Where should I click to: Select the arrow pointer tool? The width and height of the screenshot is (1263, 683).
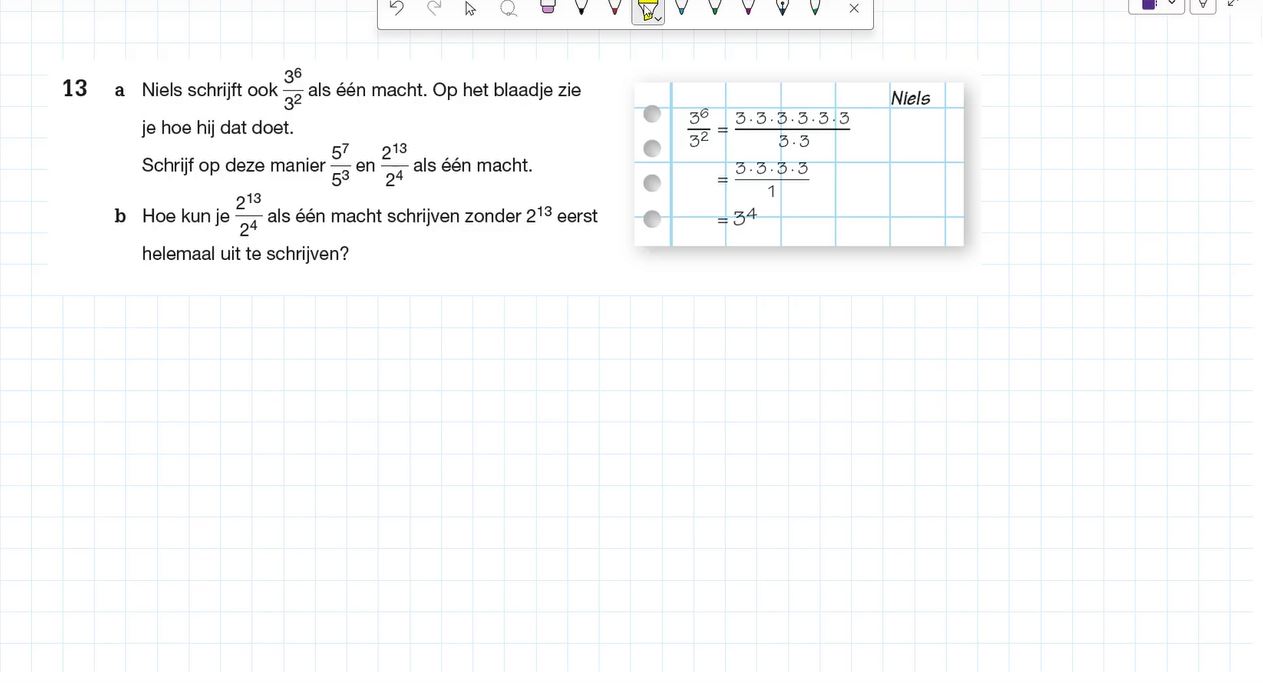[470, 8]
